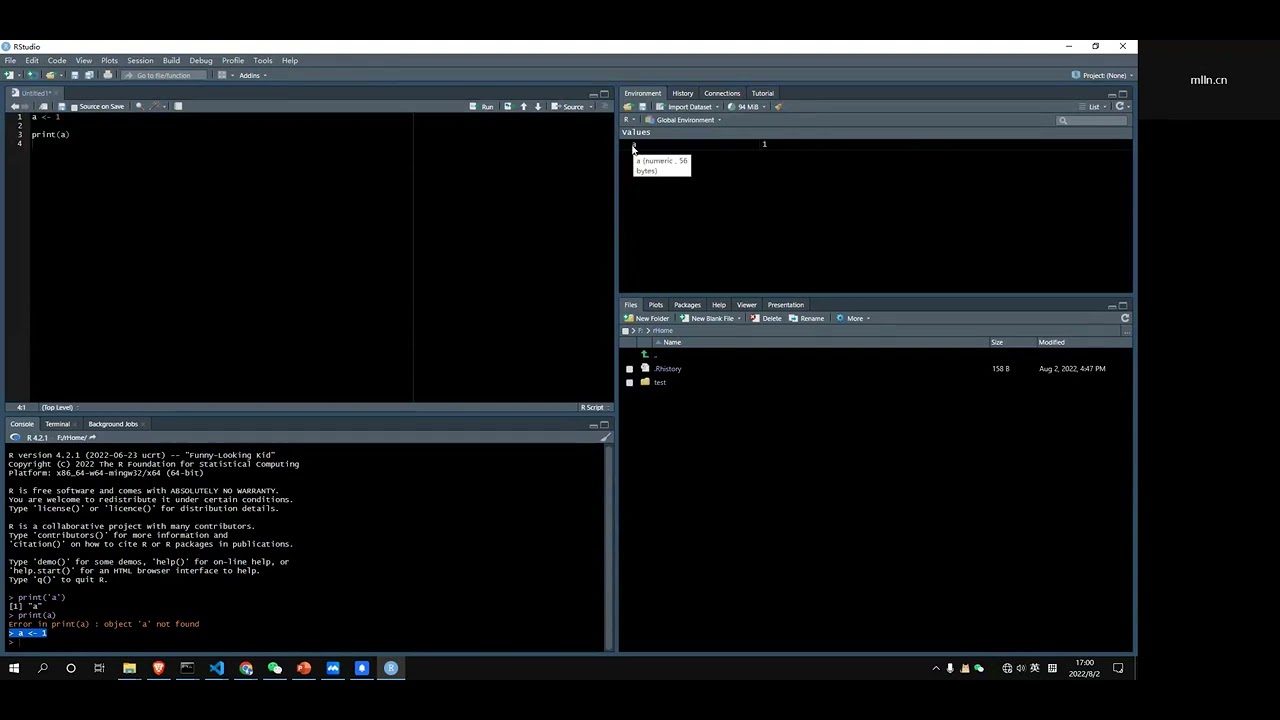Screen dimensions: 1280x720
Task: Click the workspace panes layout icon
Action: (222, 75)
